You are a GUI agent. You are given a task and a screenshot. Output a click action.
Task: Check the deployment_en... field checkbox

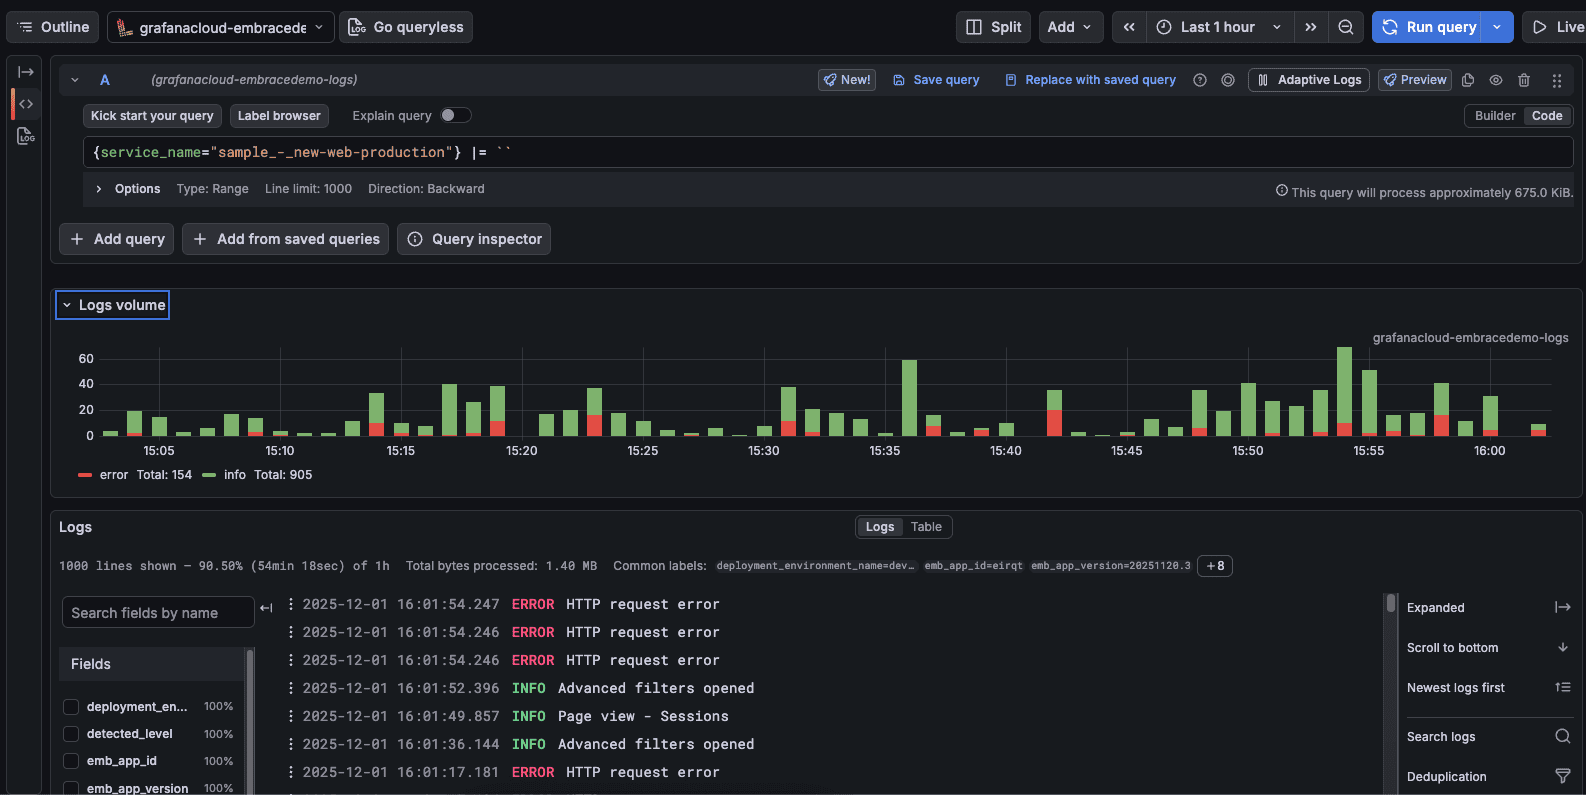[71, 707]
